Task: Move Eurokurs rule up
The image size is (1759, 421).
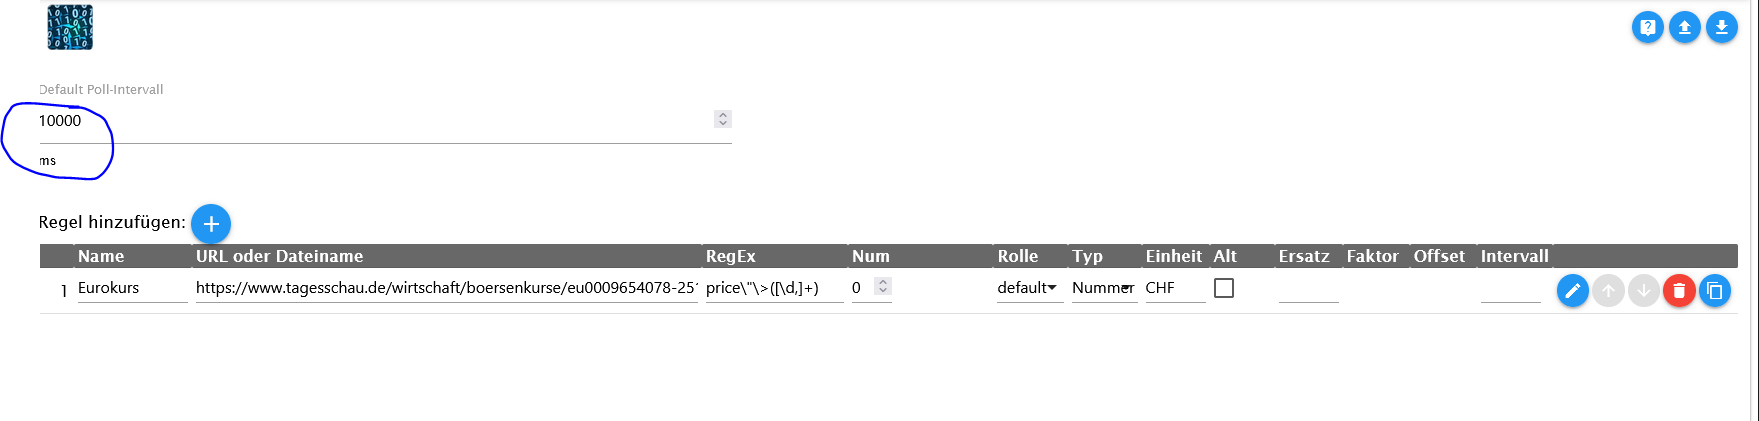Action: coord(1608,291)
